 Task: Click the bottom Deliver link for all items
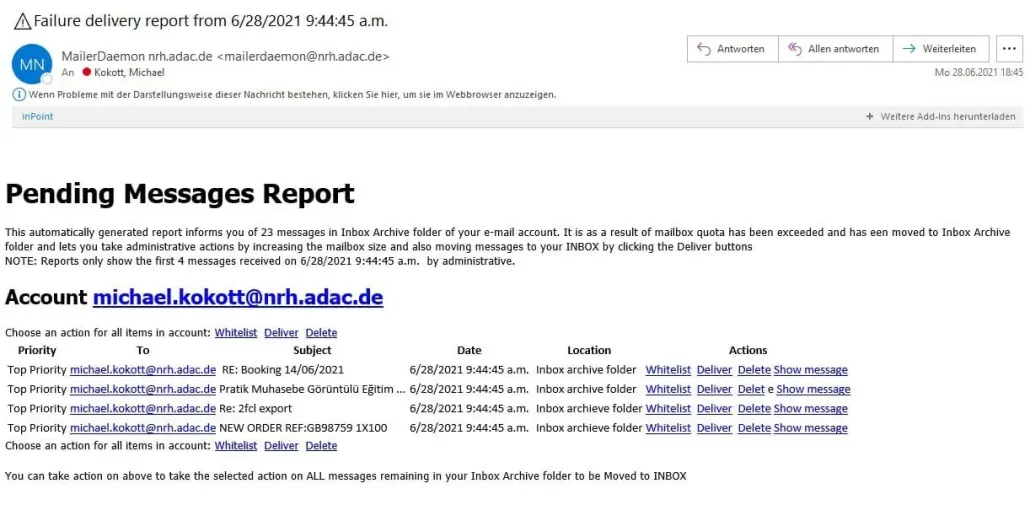click(x=281, y=446)
